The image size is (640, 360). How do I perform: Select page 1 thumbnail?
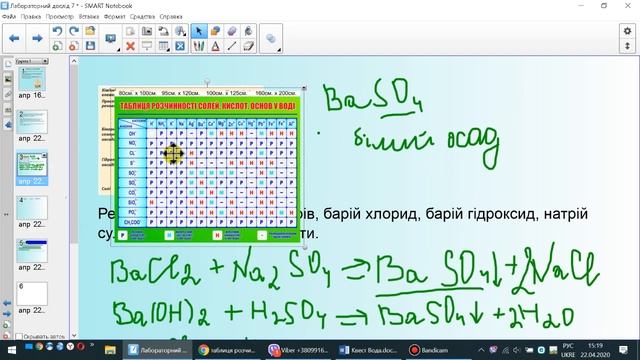(32, 79)
